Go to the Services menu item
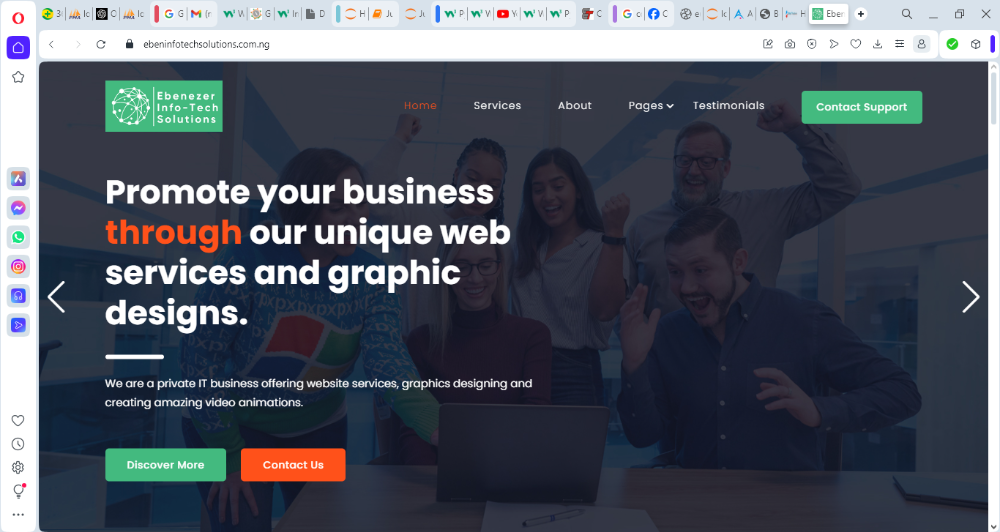Viewport: 1000px width, 532px height. point(497,106)
